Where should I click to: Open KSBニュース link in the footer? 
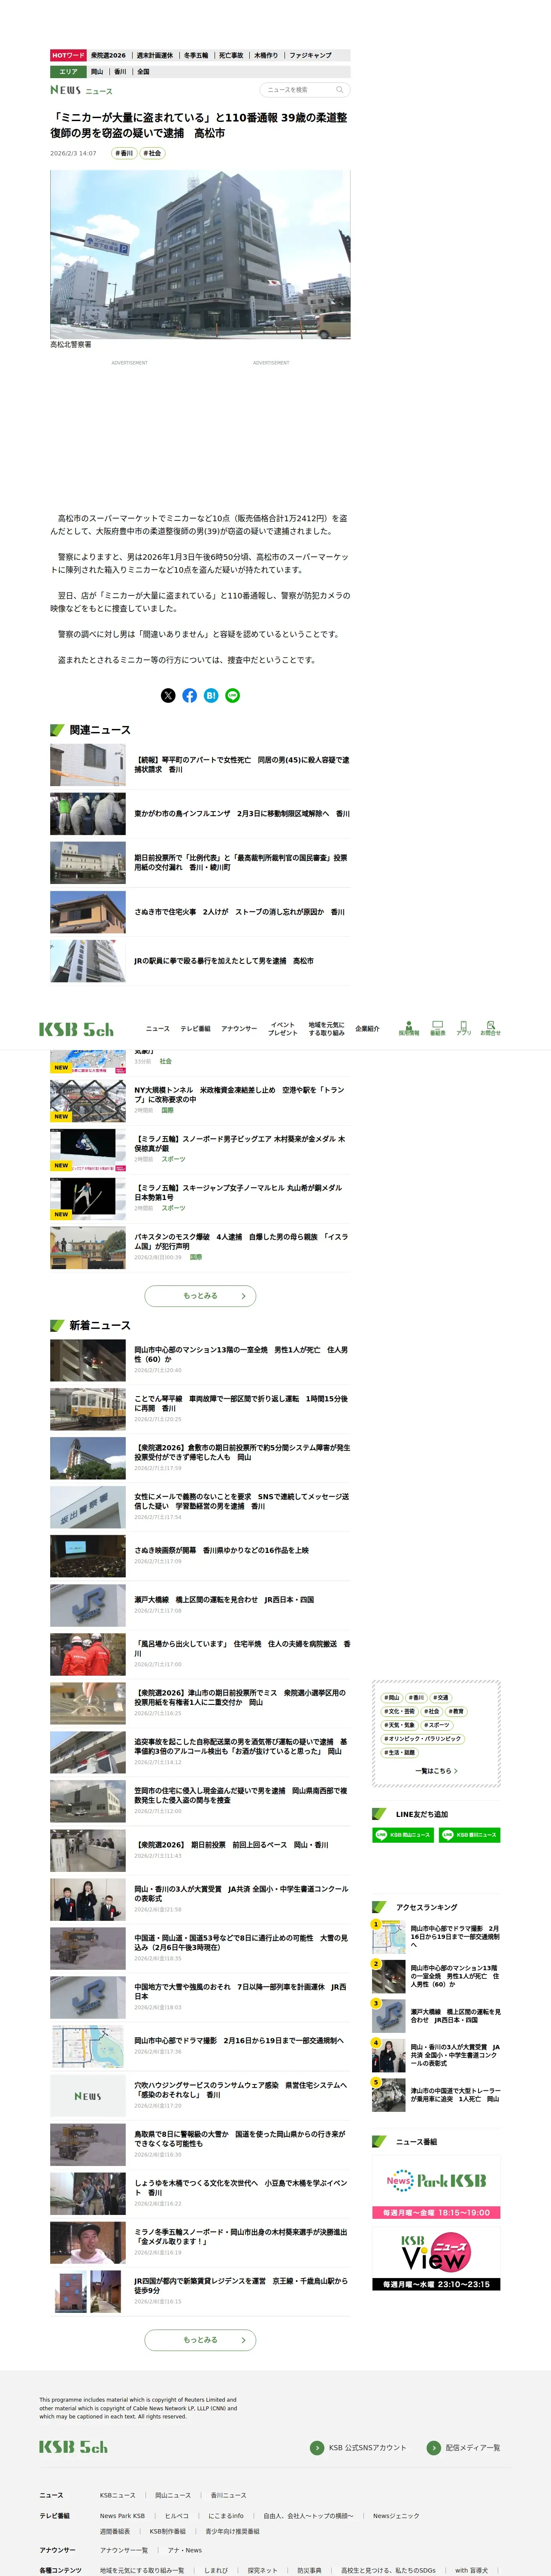point(117,2495)
